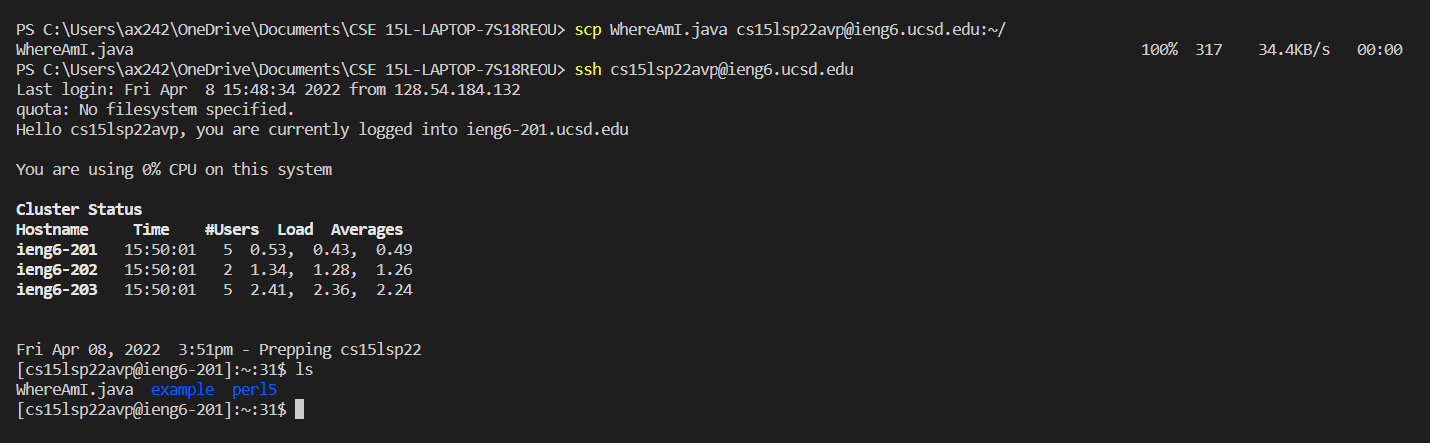
Task: Click the ieng6-201 hostname in the cluster table
Action: click(x=57, y=250)
